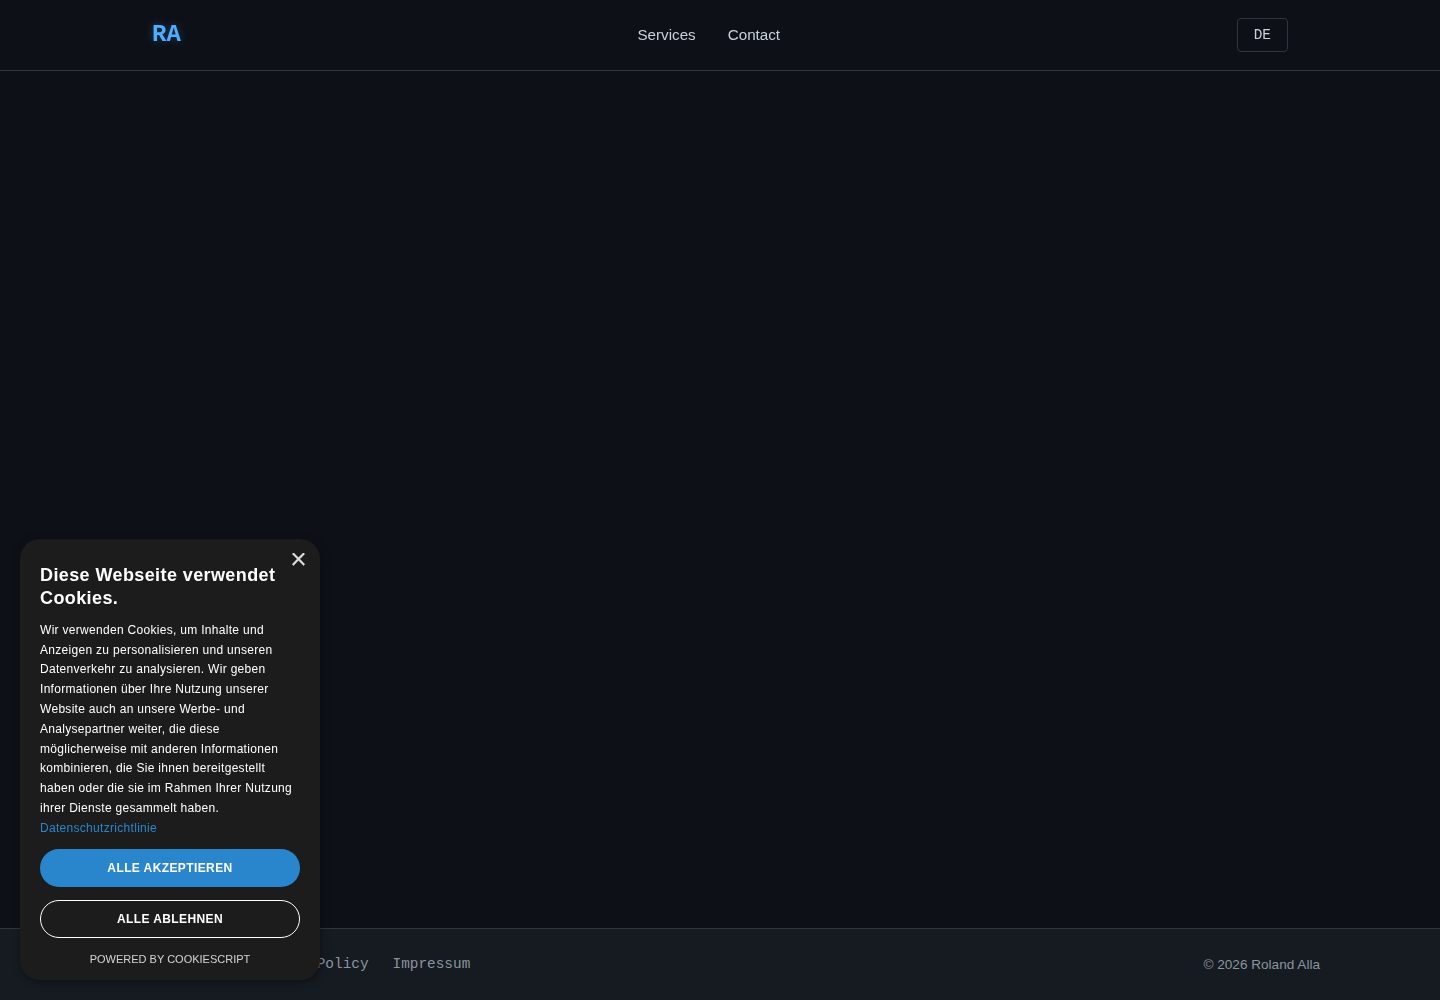The height and width of the screenshot is (1000, 1440).
Task: Select the © 2026 Roland Alla text
Action: [x=1261, y=965]
